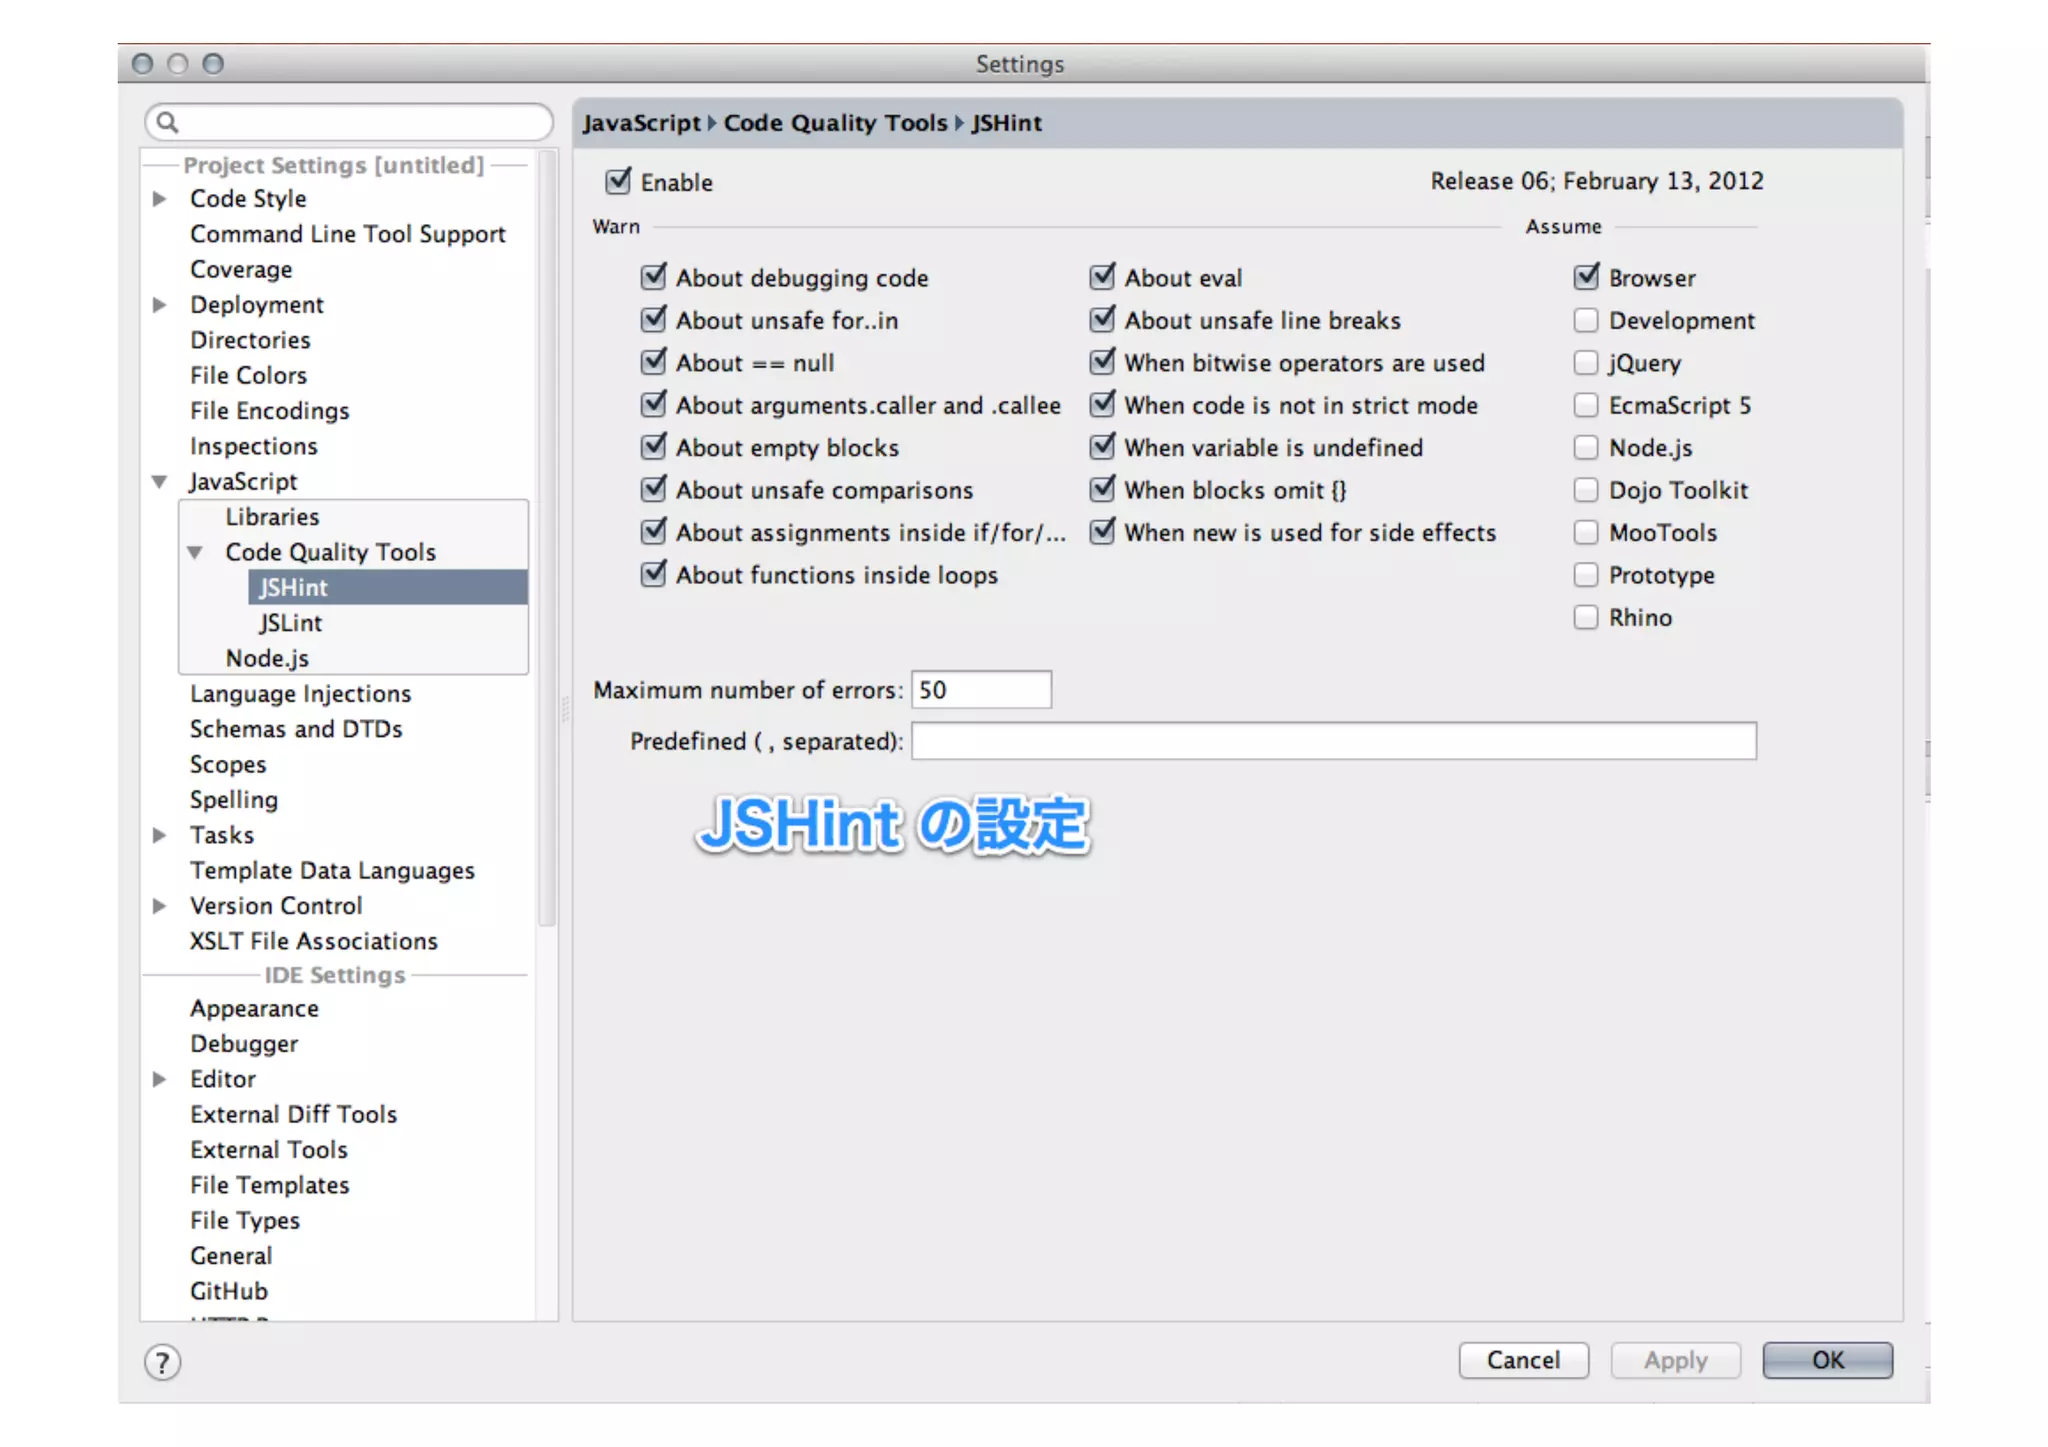The image size is (2048, 1447).
Task: Select JSLint in settings tree
Action: [x=290, y=623]
